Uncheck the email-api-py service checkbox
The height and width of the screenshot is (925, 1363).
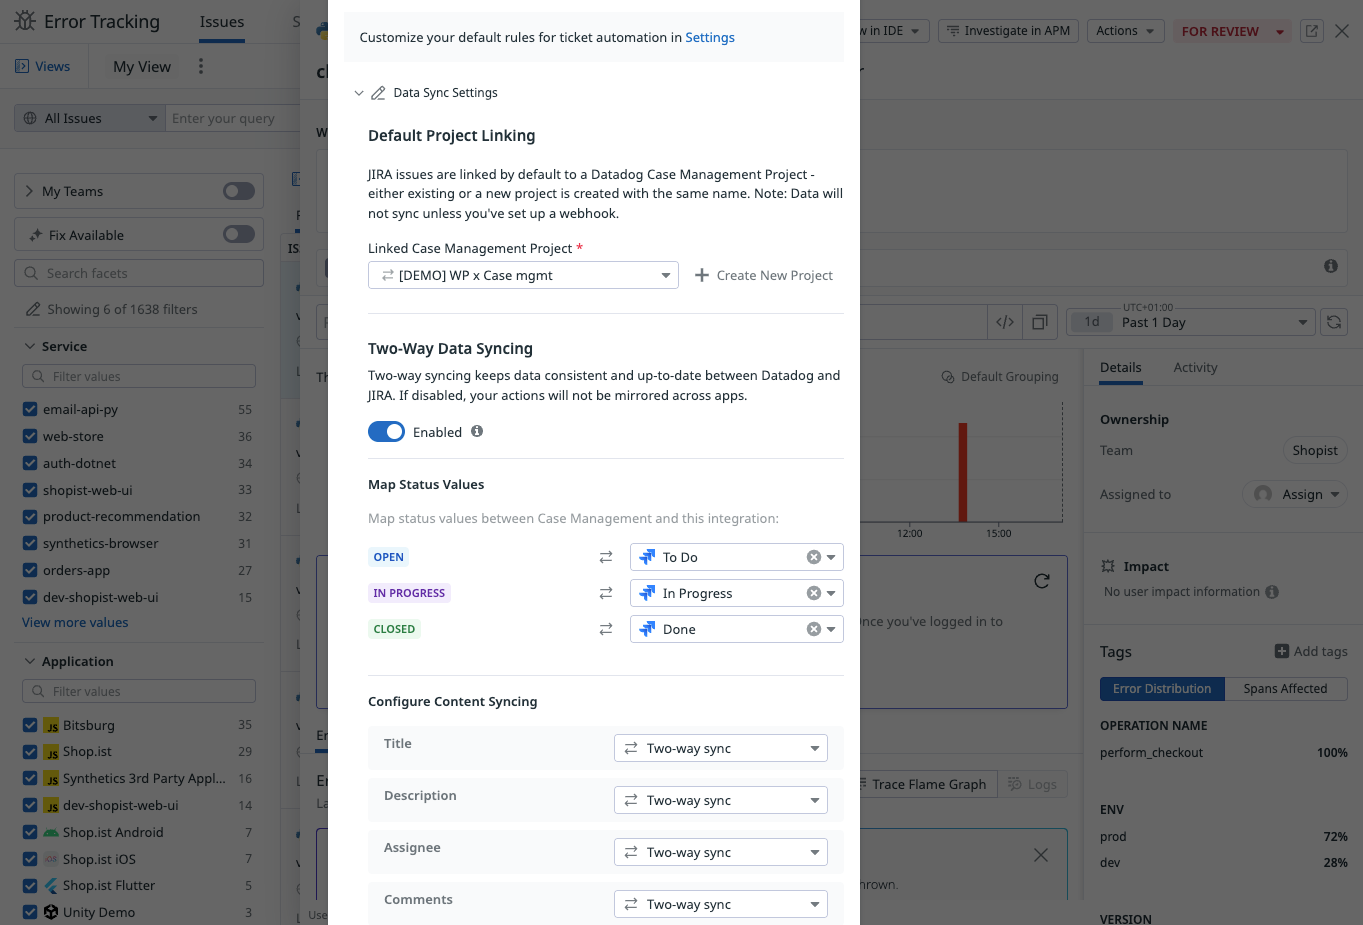(30, 409)
